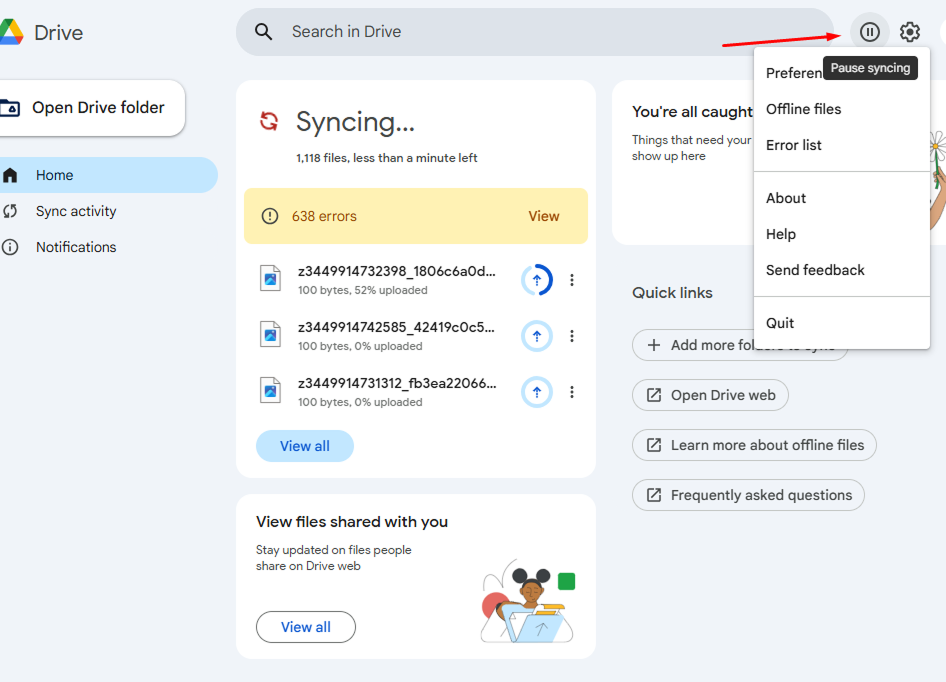Go to Sync activity in sidebar

coord(76,211)
